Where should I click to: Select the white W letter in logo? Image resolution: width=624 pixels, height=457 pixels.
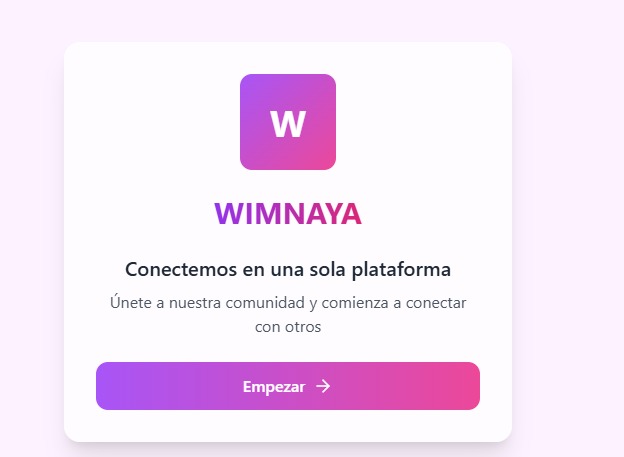pyautogui.click(x=288, y=124)
